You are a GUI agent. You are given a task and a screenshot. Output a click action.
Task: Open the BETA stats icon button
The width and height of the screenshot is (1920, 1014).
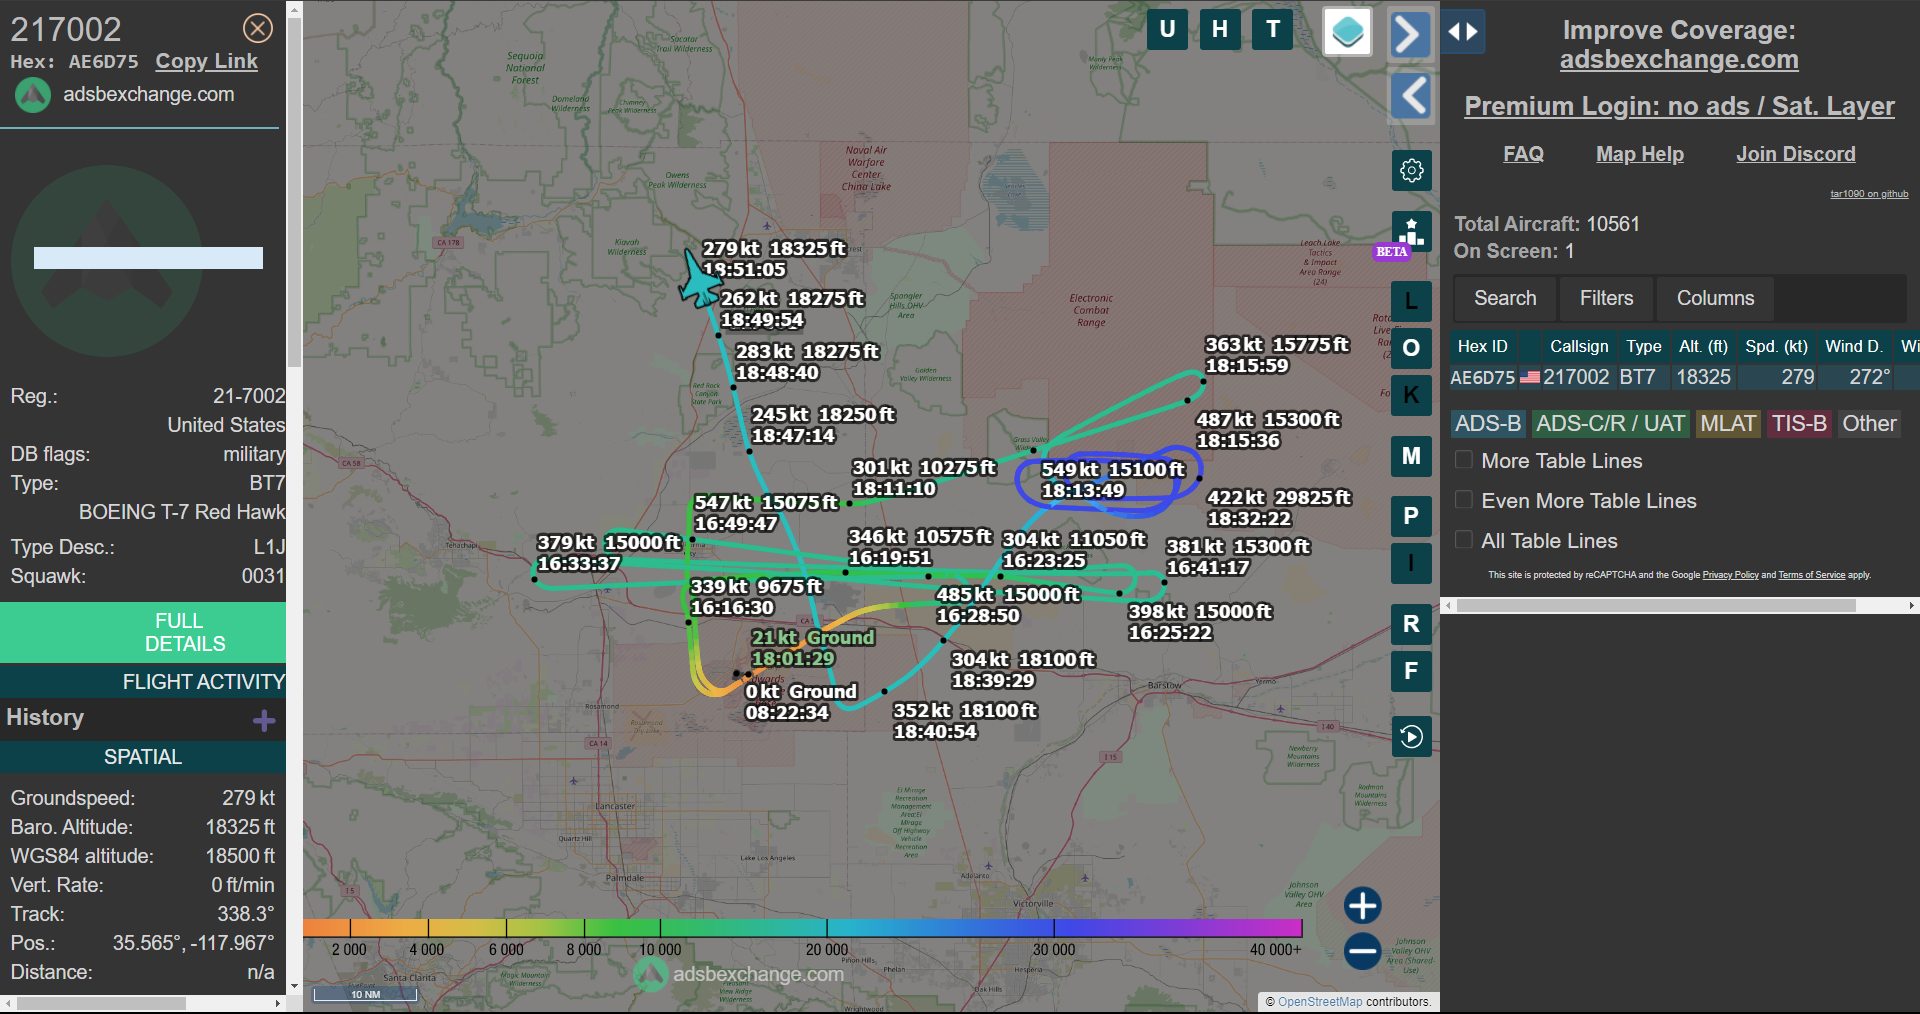click(1411, 232)
